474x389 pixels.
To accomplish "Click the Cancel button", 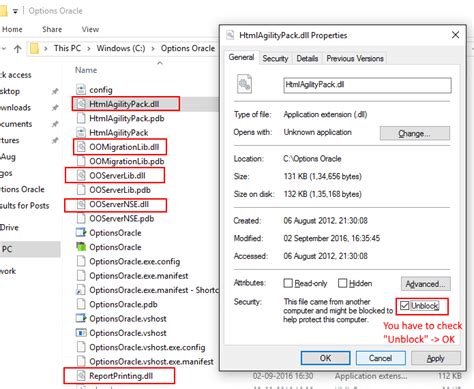I will (381, 358).
